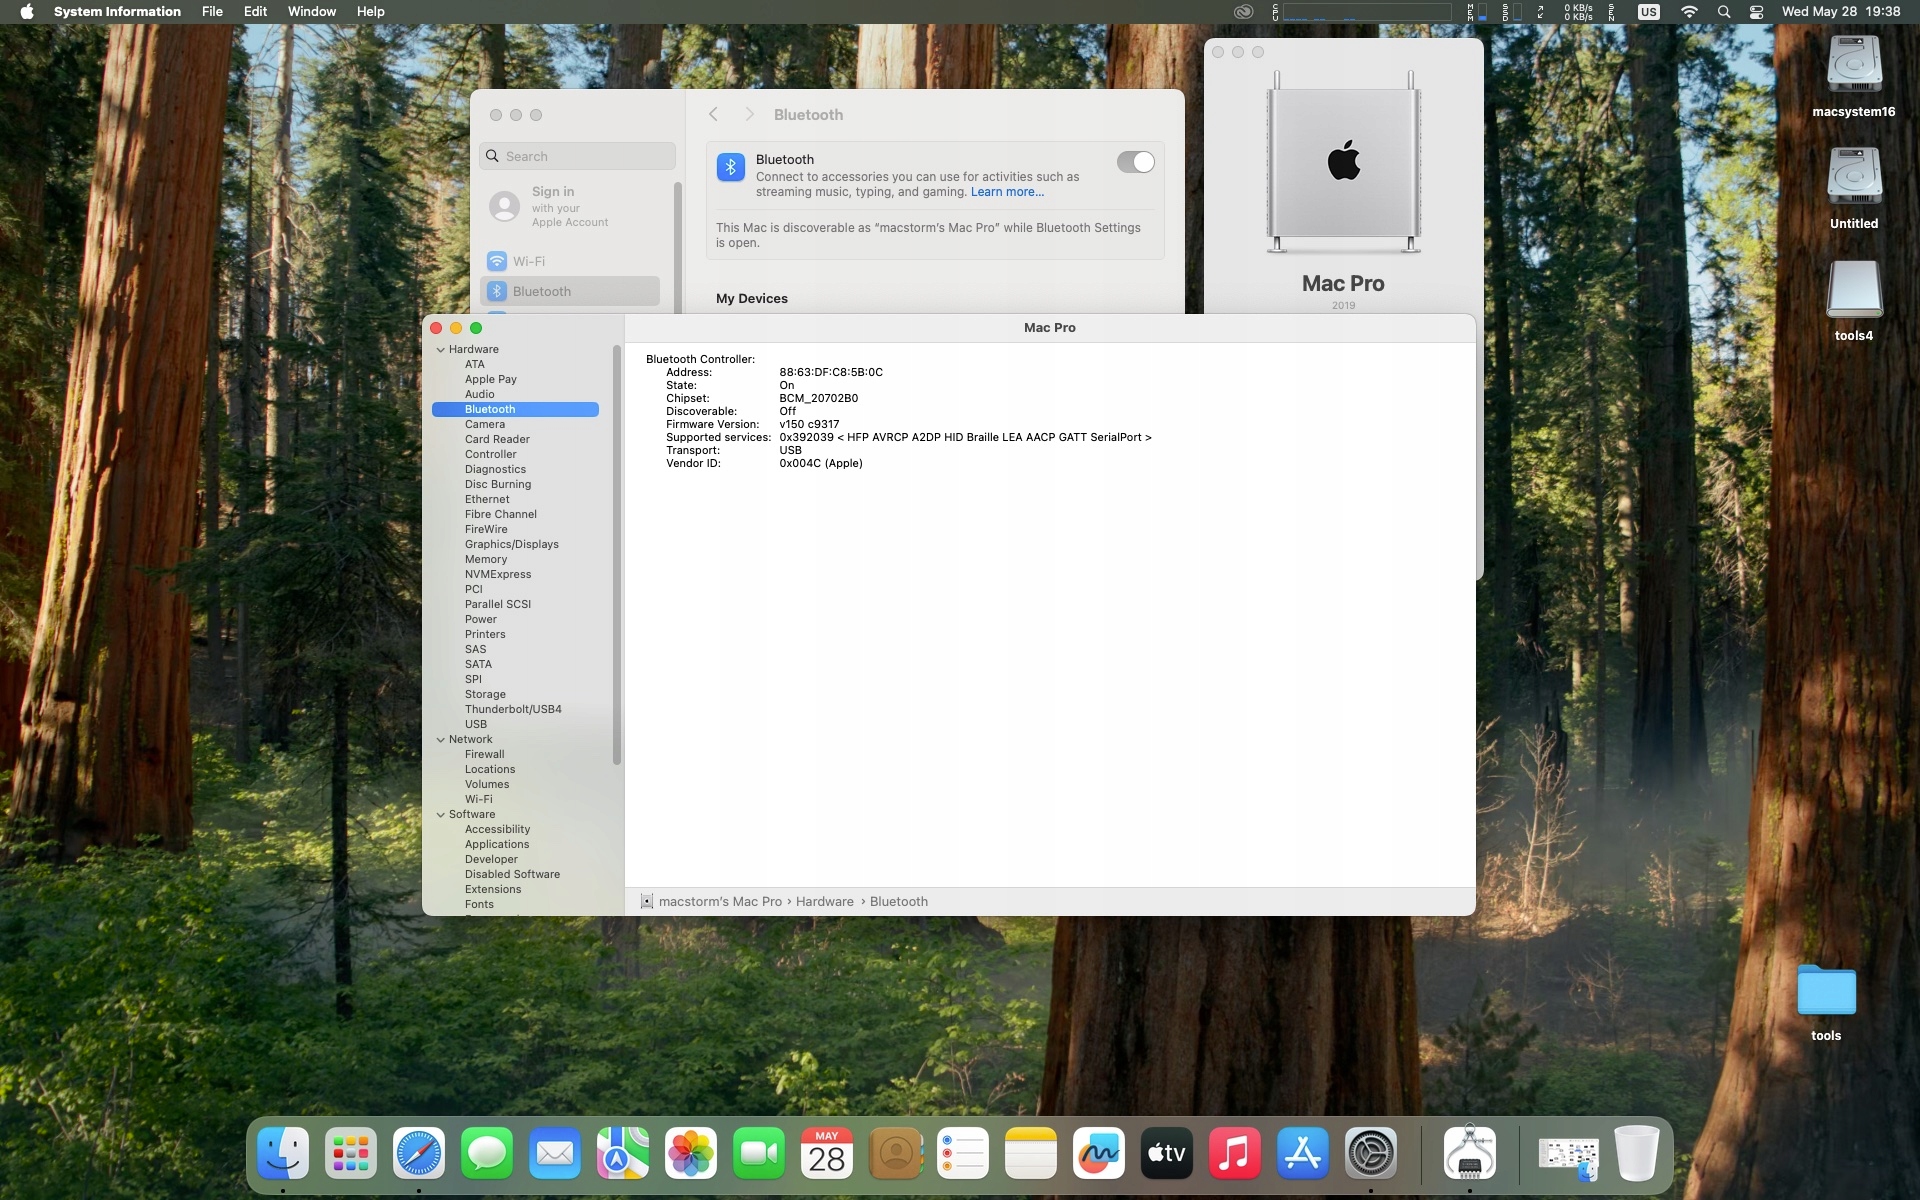Click Bluetooth icon in Settings pane
Image resolution: width=1920 pixels, height=1200 pixels.
point(731,167)
